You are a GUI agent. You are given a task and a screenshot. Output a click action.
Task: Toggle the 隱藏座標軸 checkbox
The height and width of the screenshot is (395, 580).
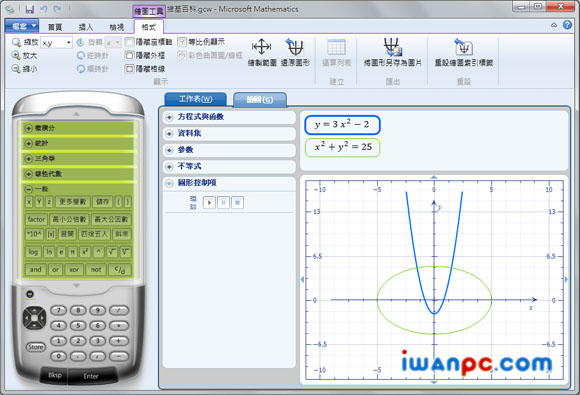tap(129, 42)
